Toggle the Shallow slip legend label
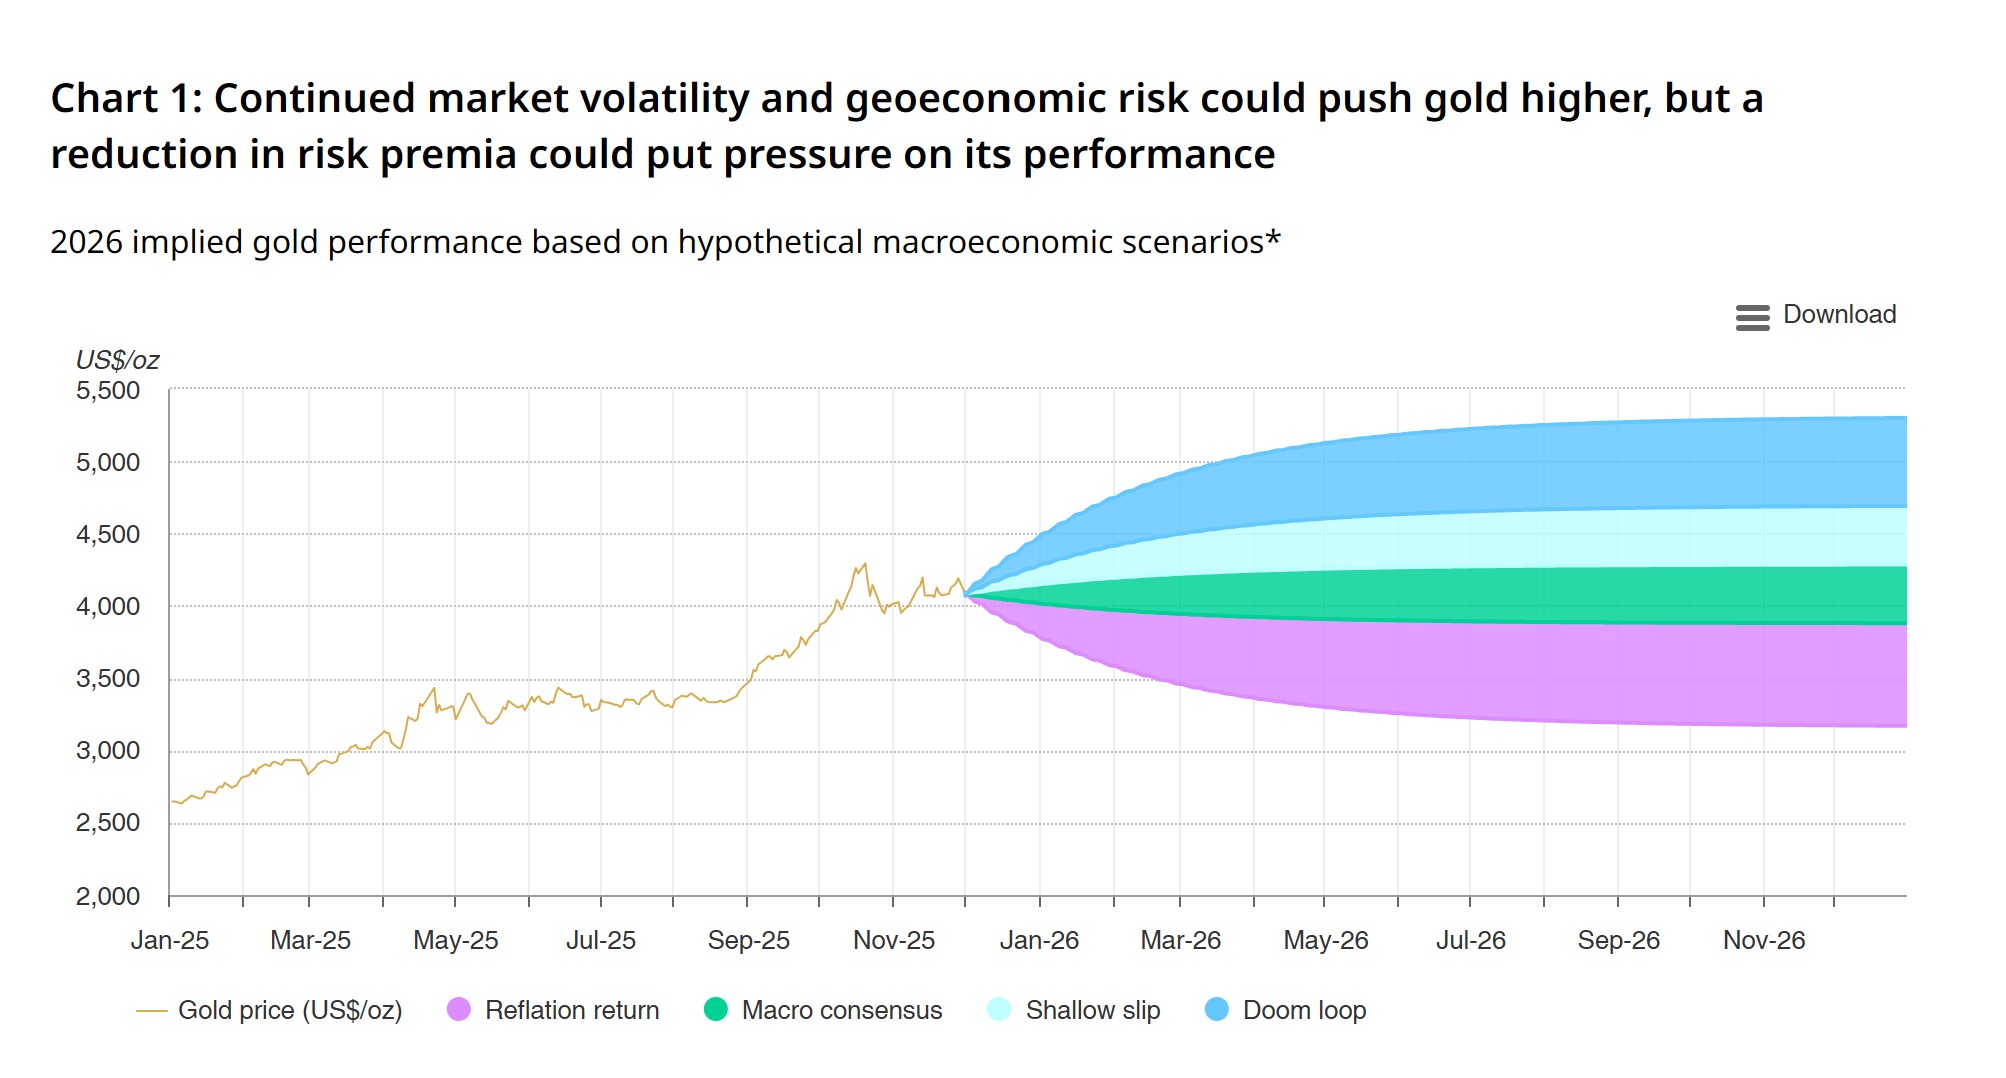Screen dimensions: 2006x1078 (x=1093, y=1011)
